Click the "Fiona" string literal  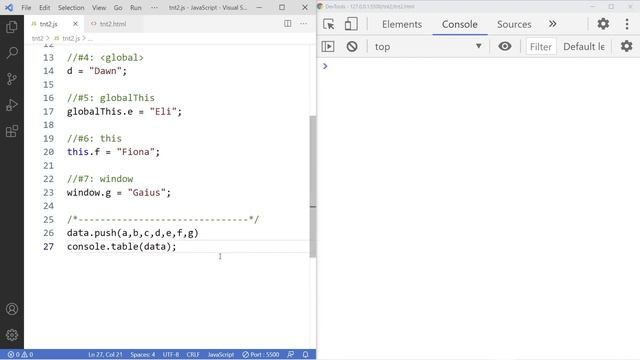pyautogui.click(x=136, y=152)
